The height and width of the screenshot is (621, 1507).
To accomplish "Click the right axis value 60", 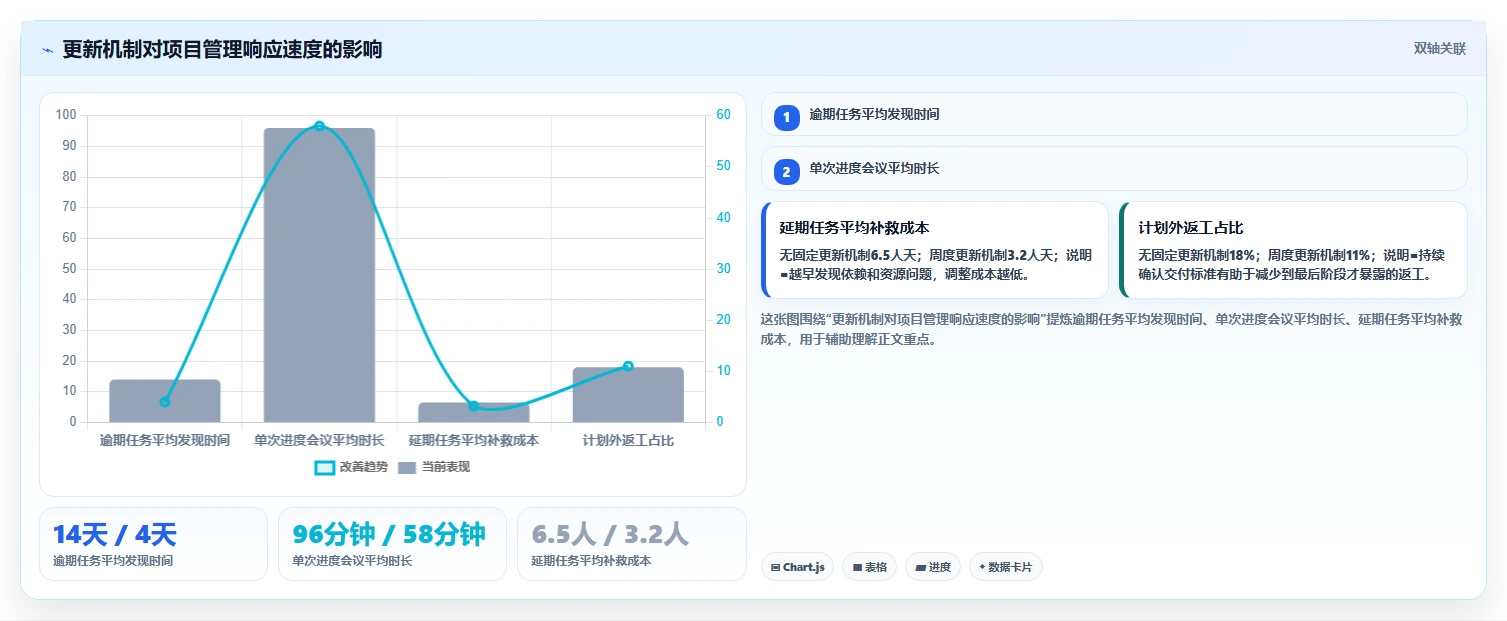I will [723, 115].
